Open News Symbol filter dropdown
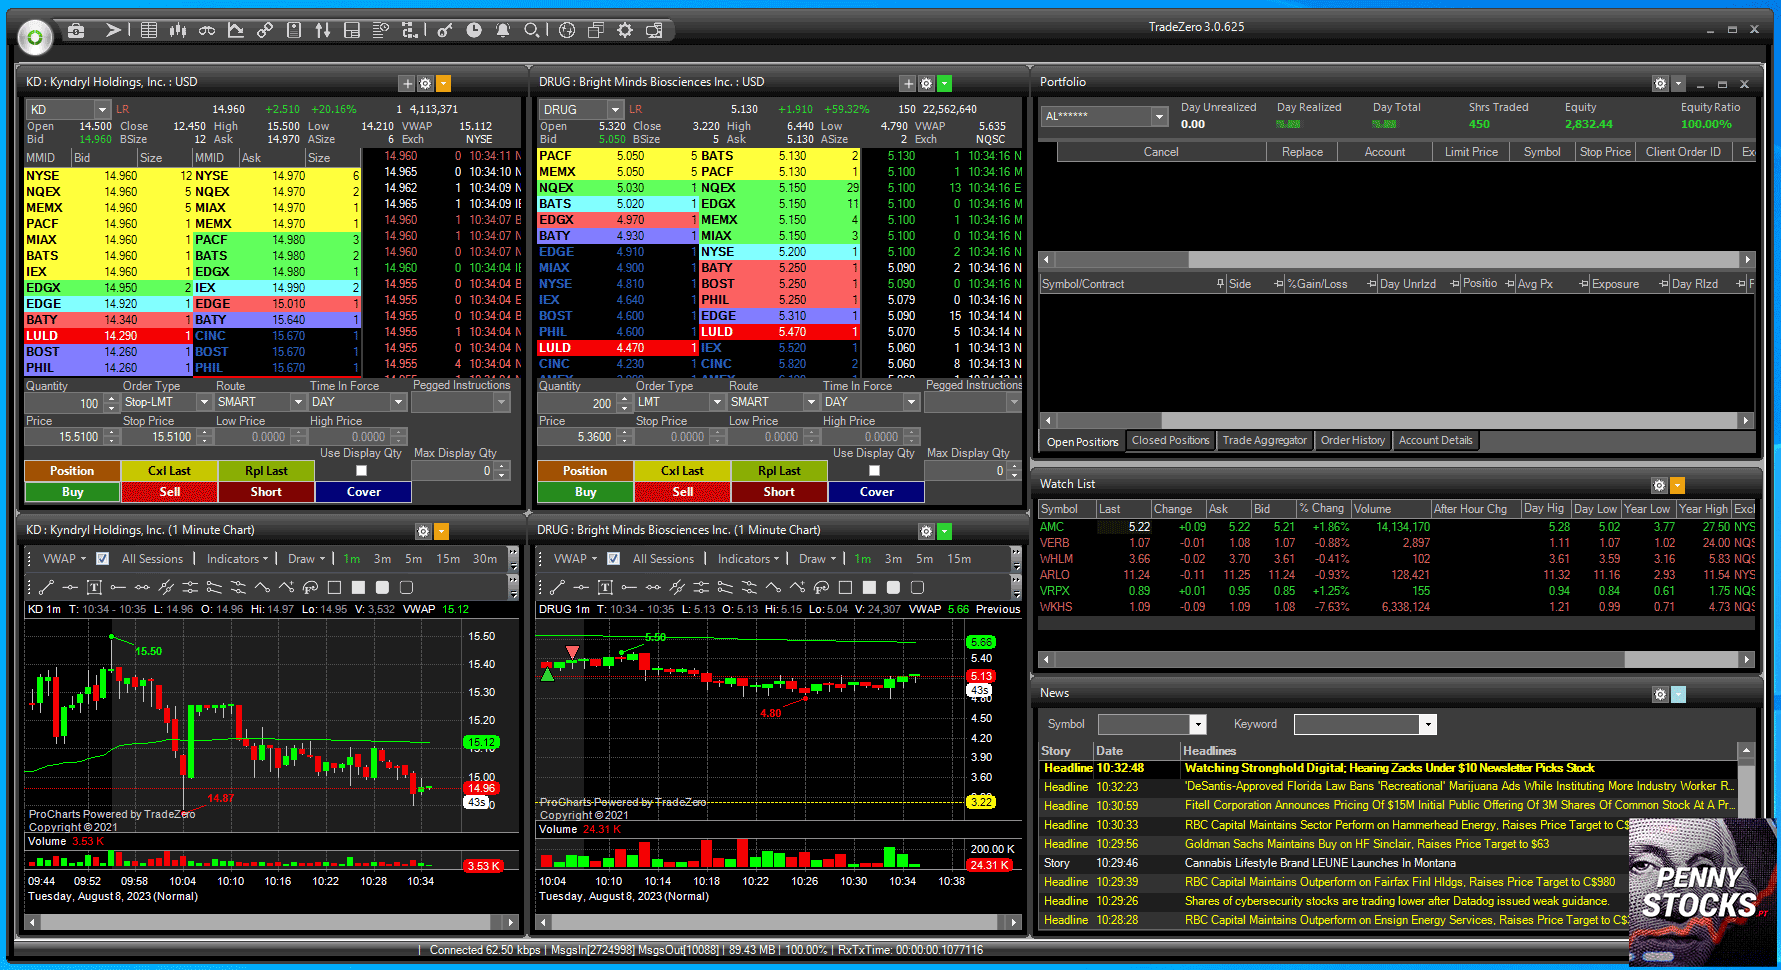1781x970 pixels. [x=1197, y=724]
